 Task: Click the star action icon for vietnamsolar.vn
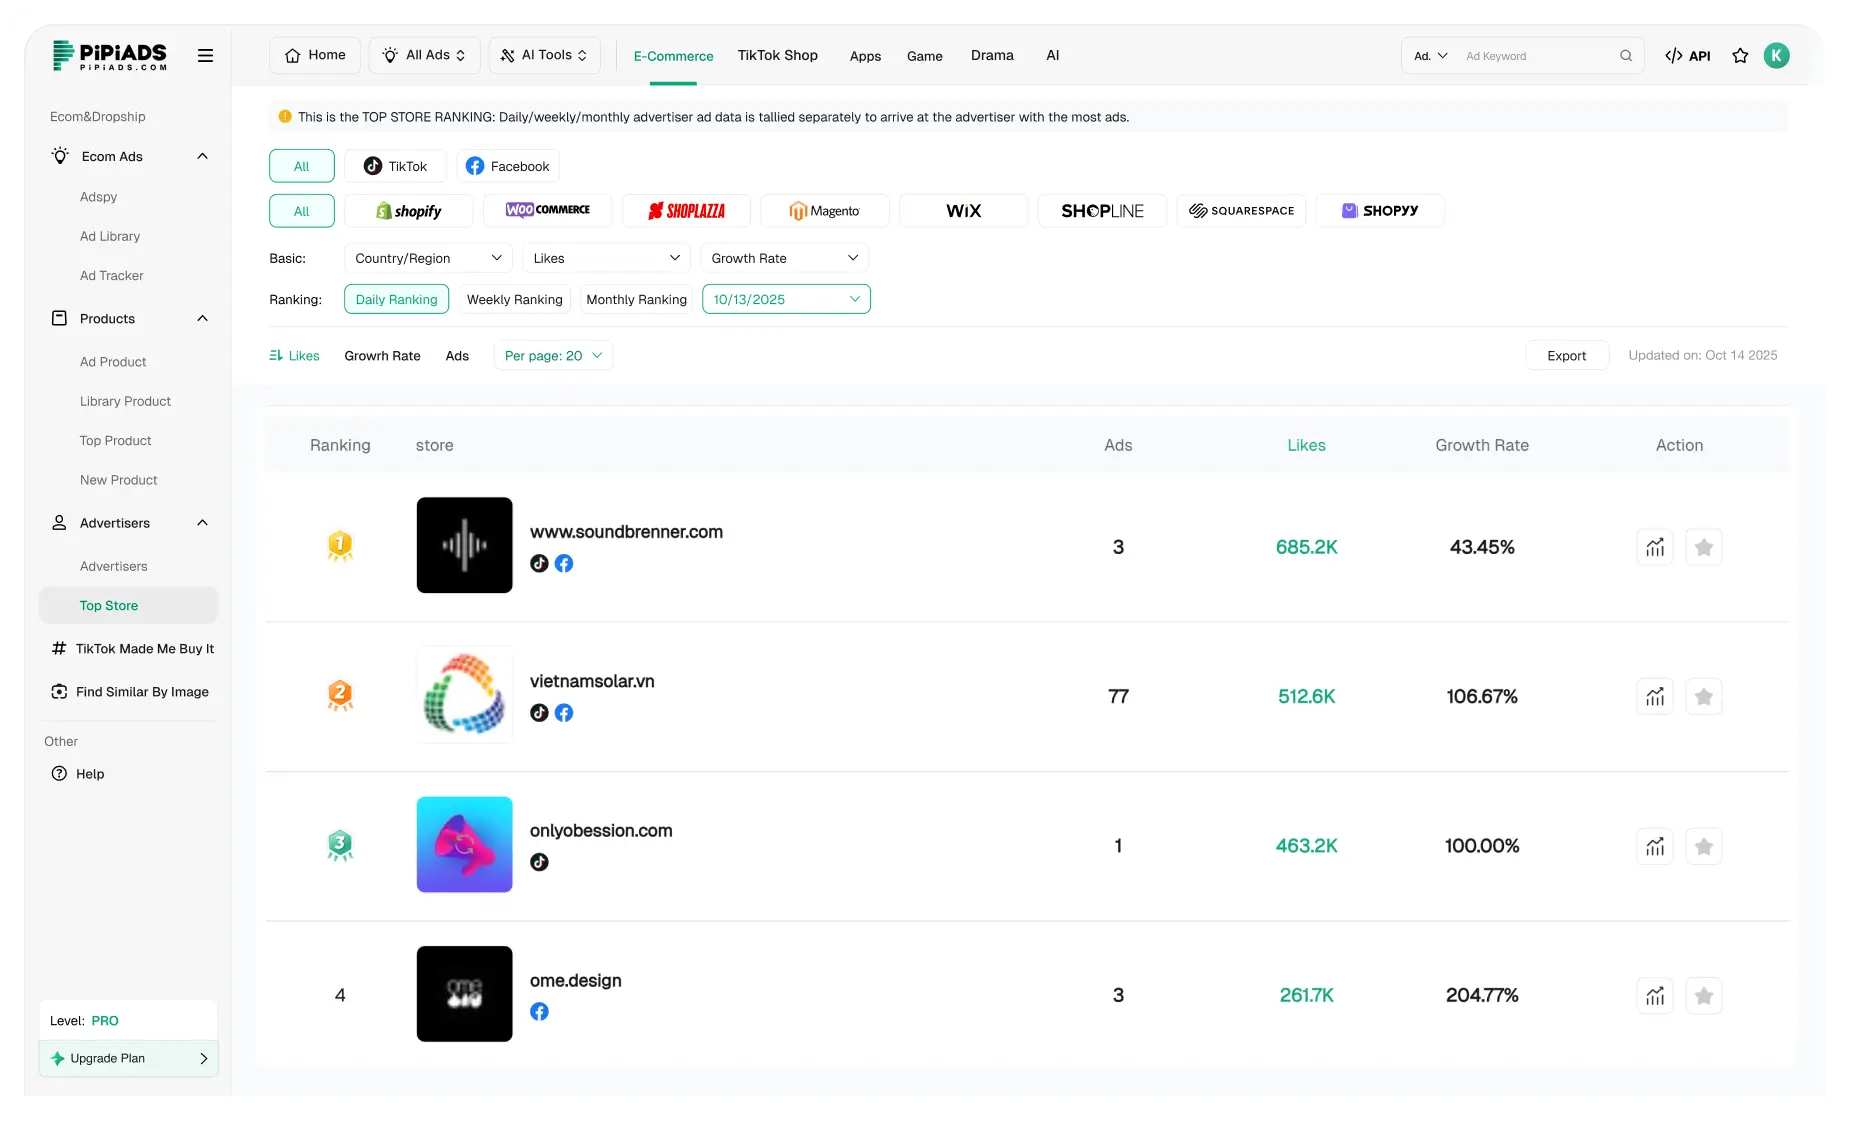coord(1704,696)
